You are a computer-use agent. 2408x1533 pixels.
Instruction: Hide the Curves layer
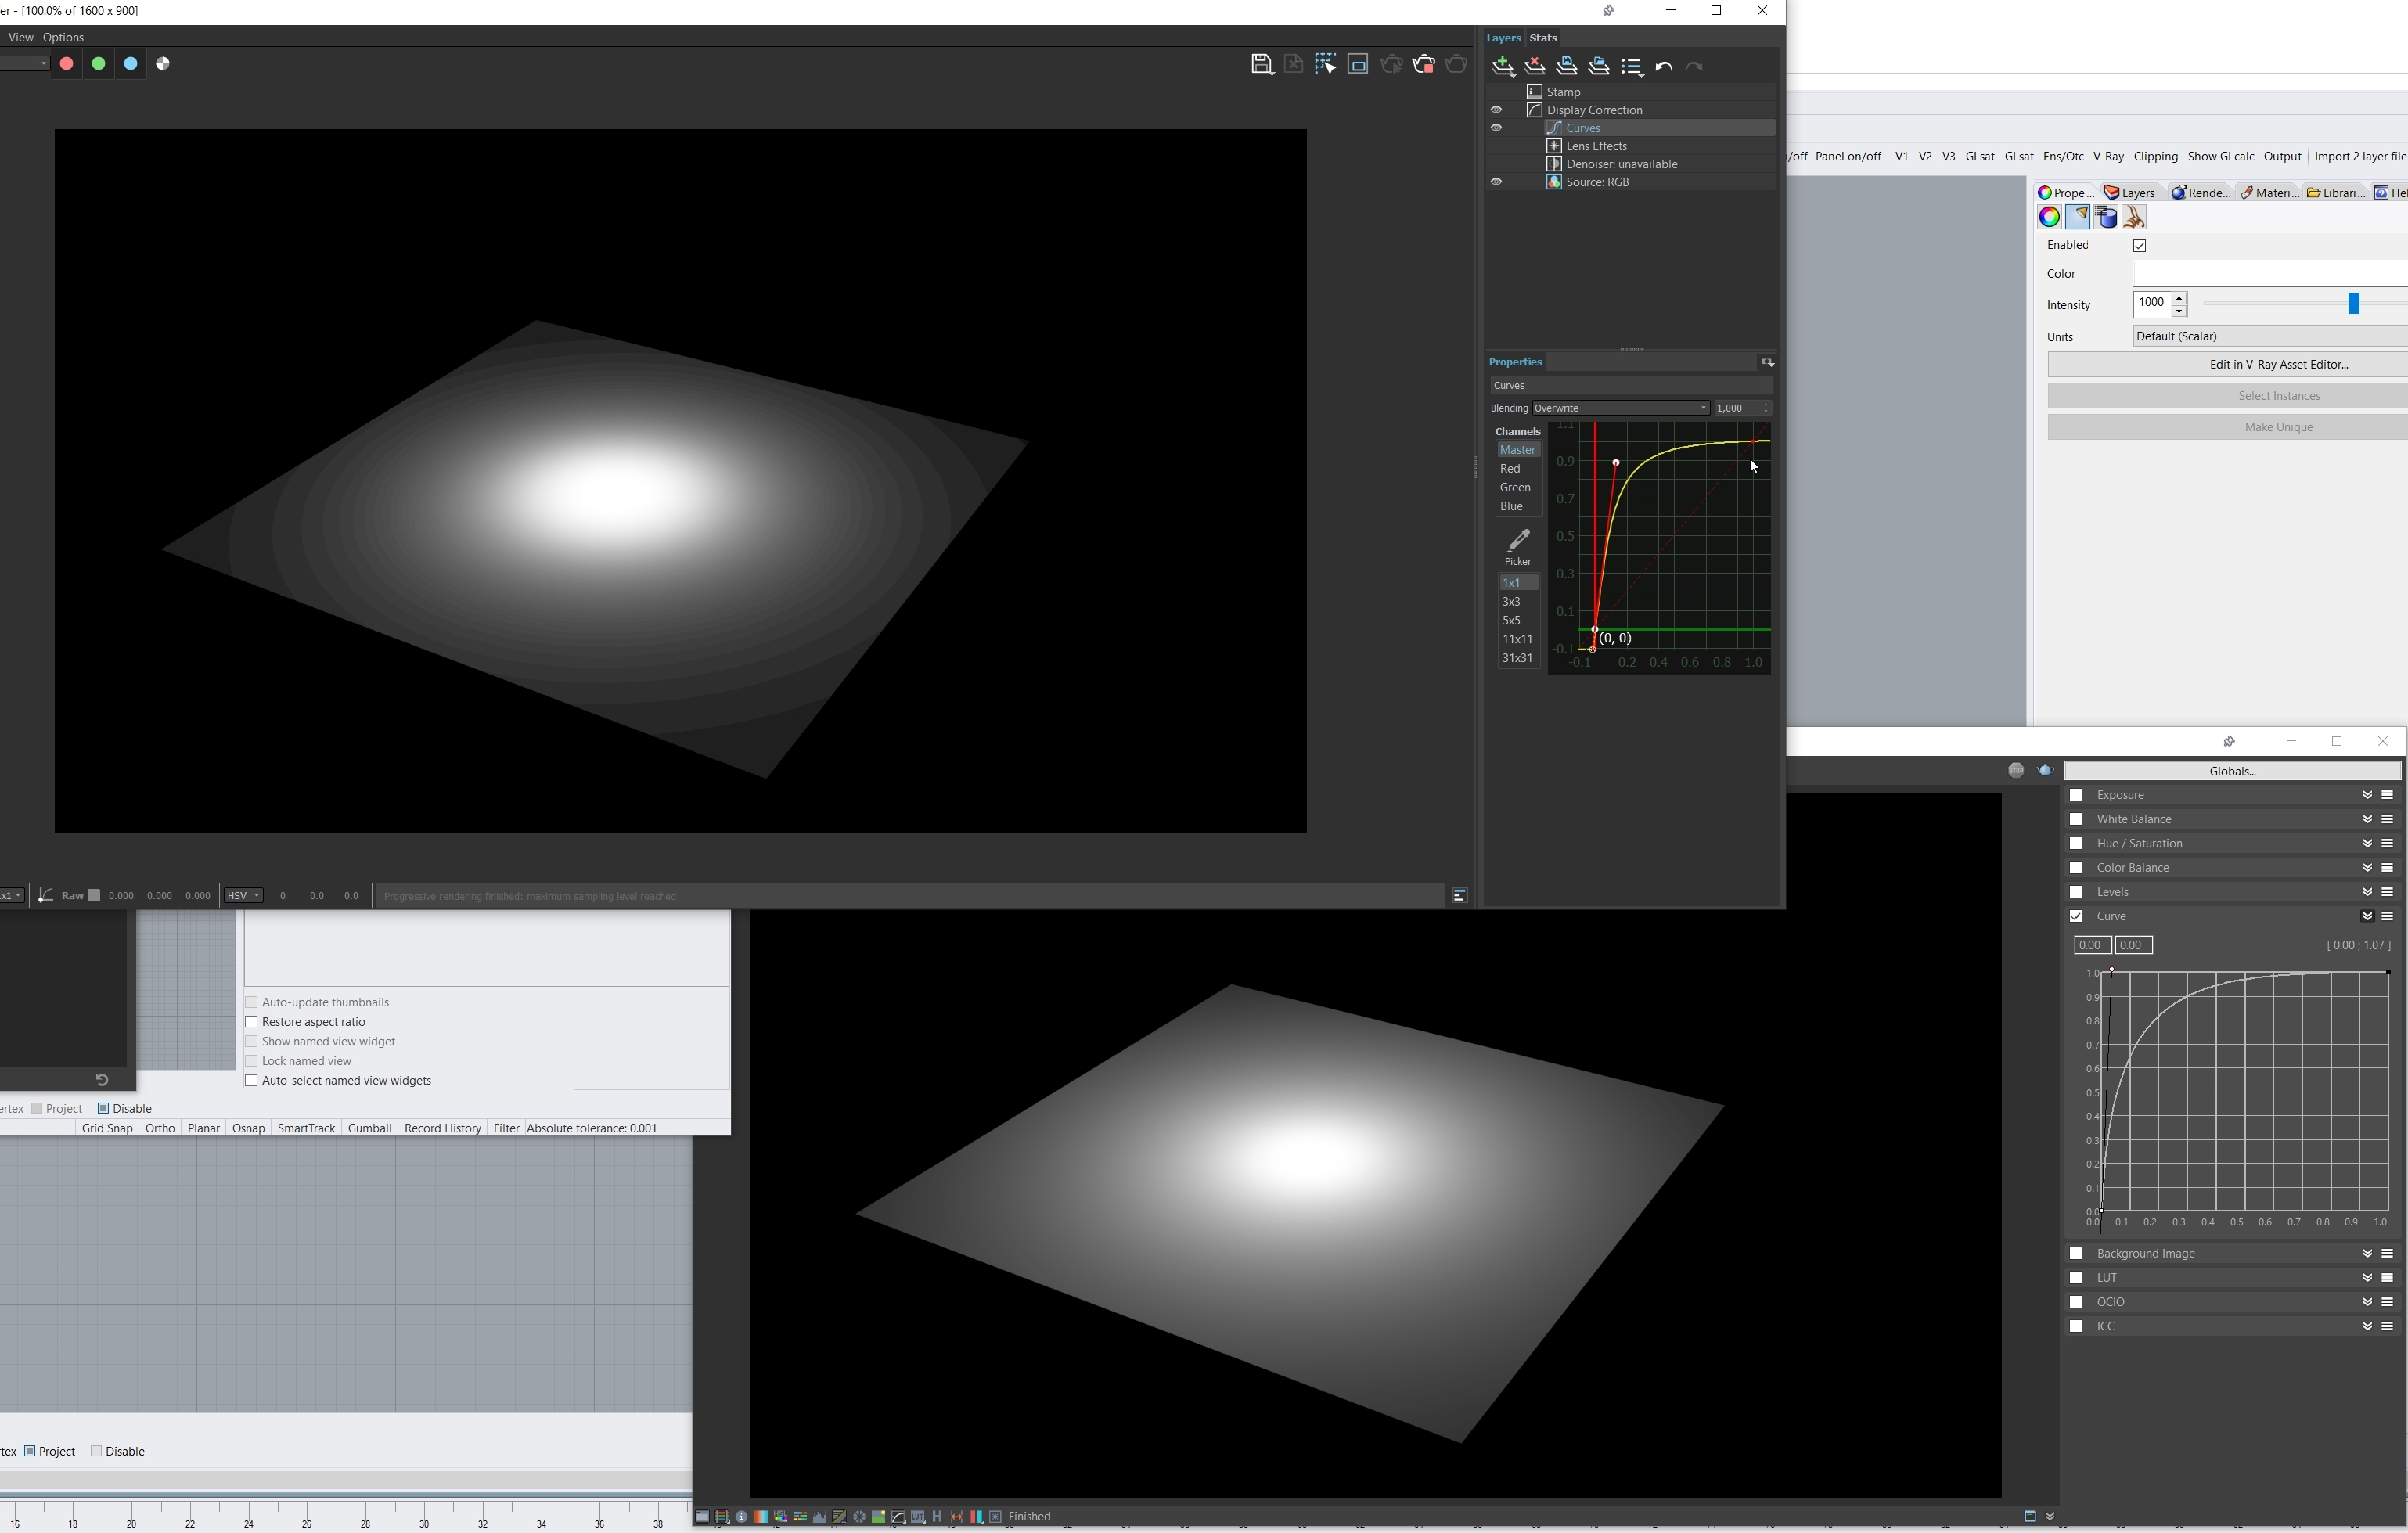[x=1496, y=128]
